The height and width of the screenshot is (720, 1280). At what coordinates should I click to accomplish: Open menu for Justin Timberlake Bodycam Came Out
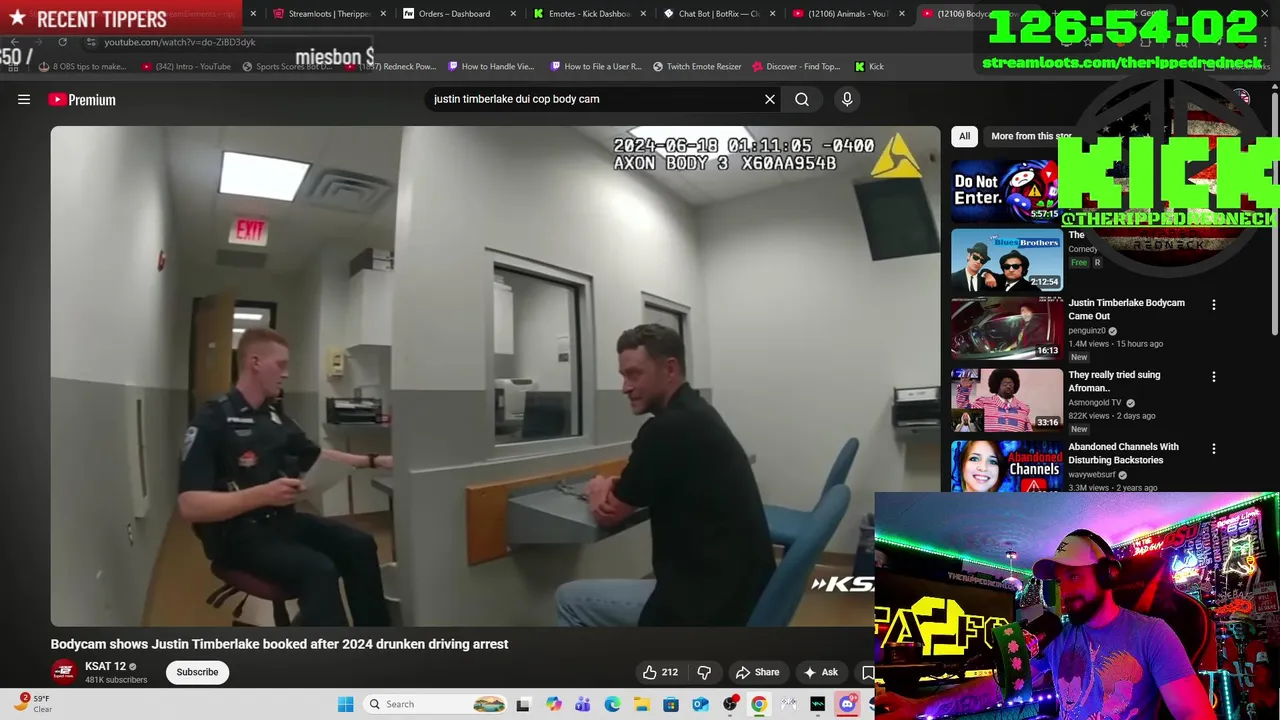coord(1214,304)
